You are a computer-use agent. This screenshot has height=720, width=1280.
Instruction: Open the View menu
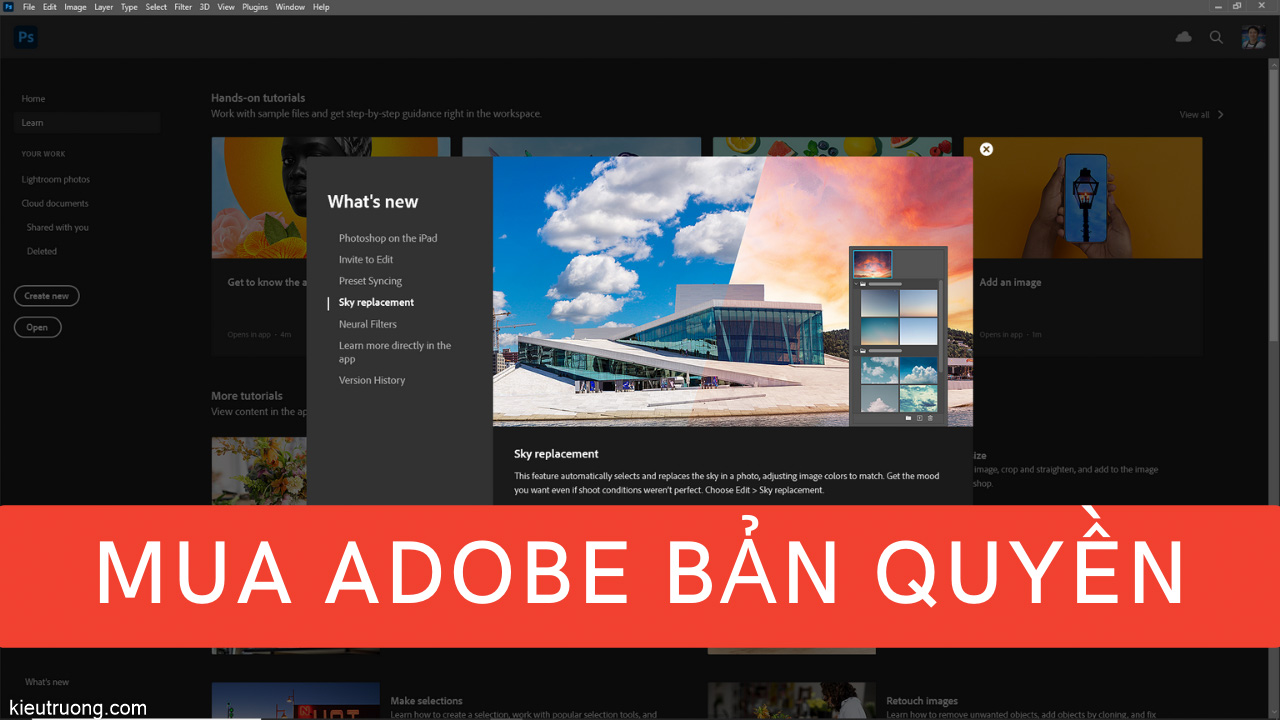click(x=226, y=7)
